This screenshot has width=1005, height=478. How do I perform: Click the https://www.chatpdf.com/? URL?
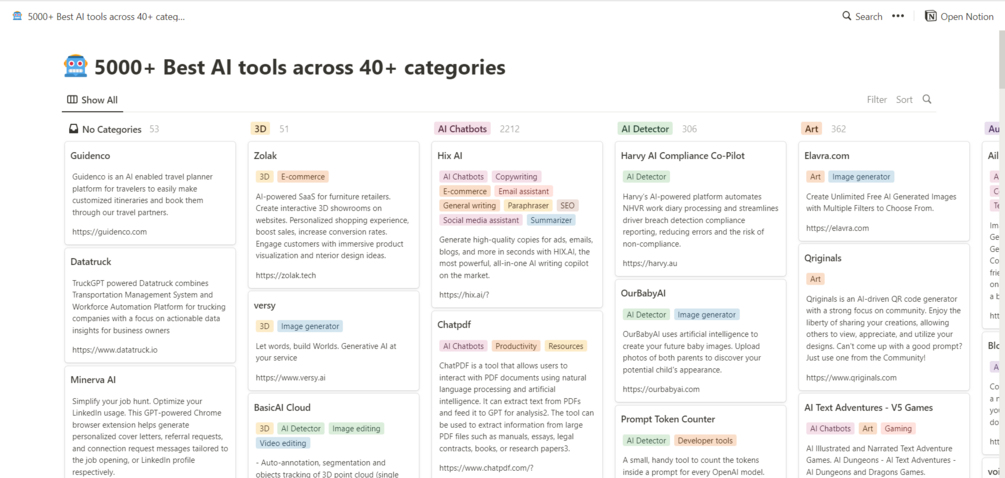[486, 468]
